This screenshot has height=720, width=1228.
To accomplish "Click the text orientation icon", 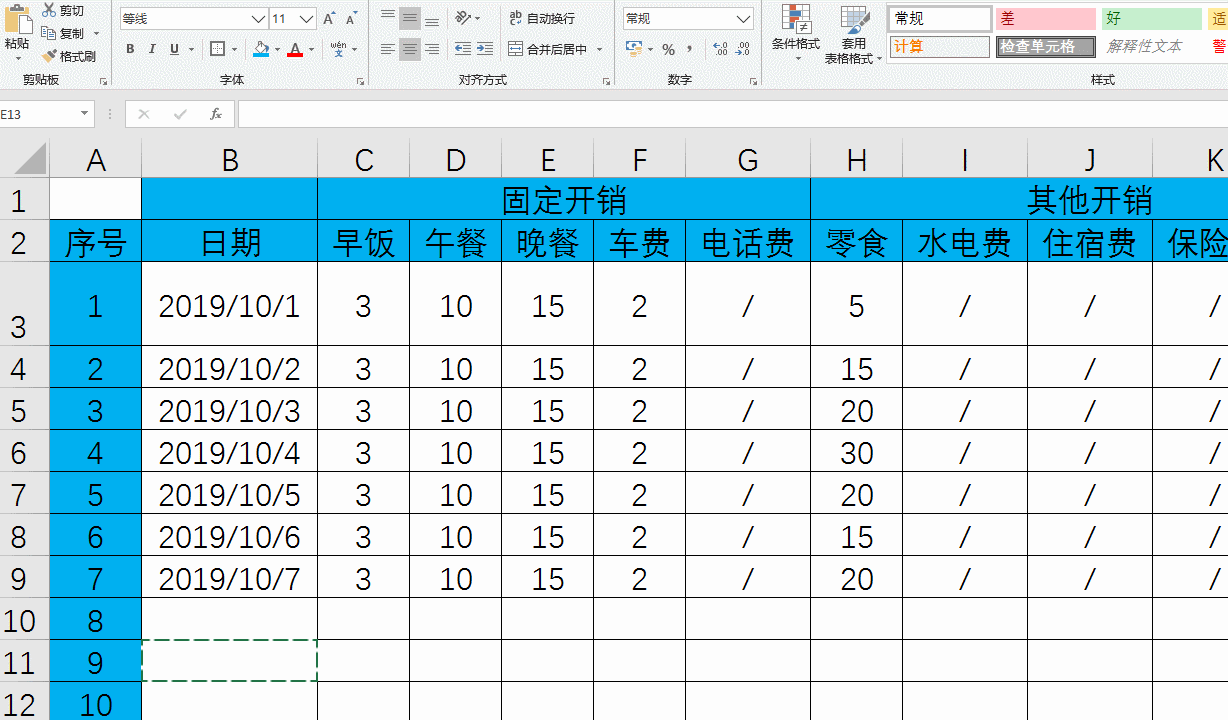I will (463, 18).
